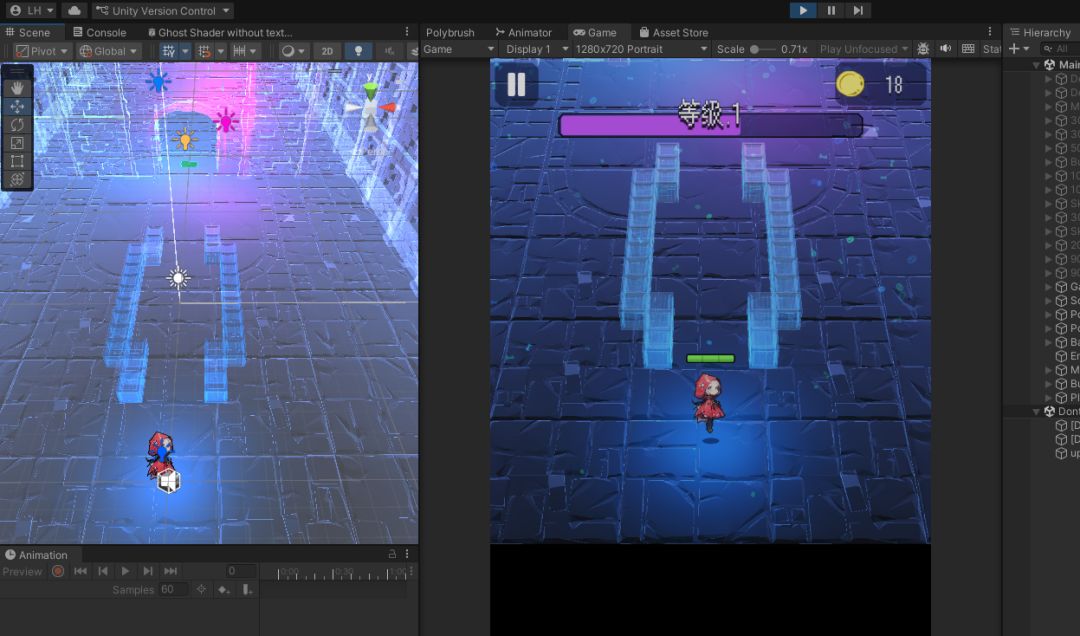Select the Scale tool in scene toolbar
The image size is (1080, 636).
coord(17,143)
